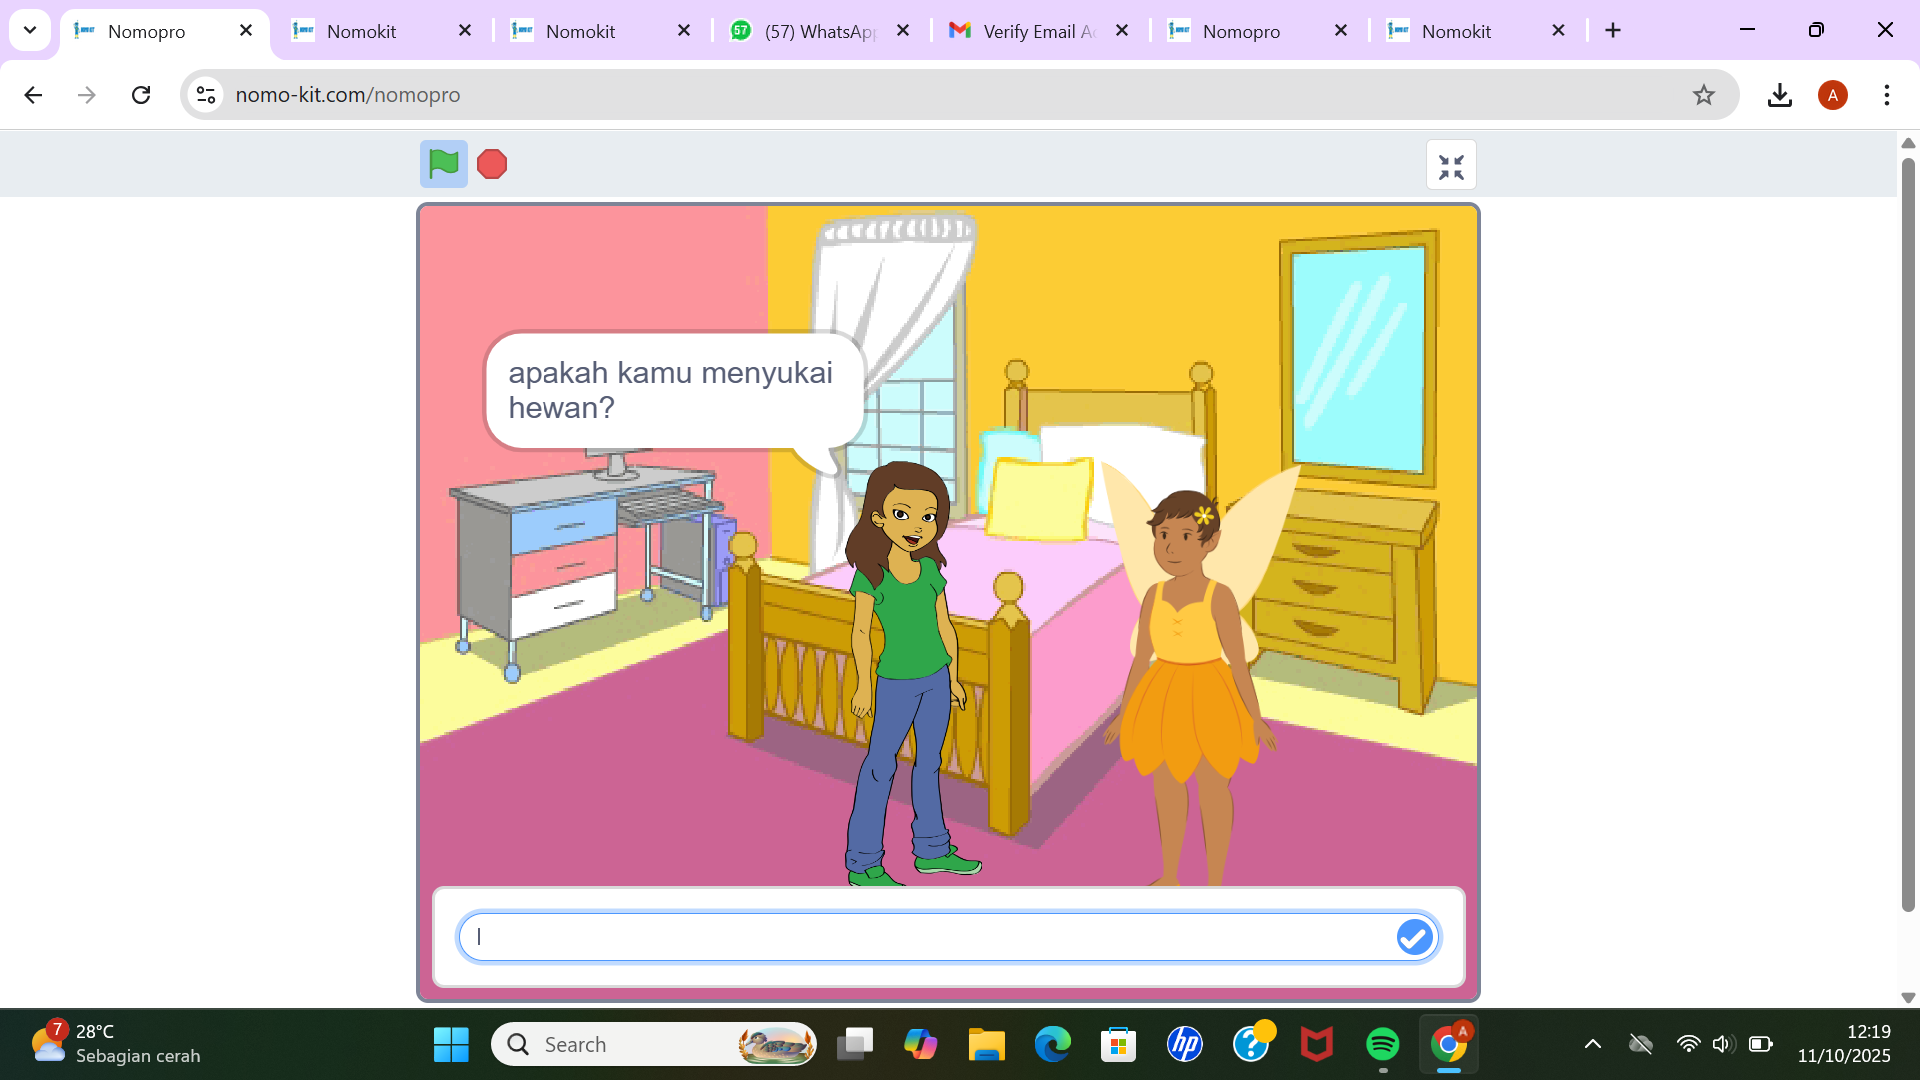Reload the nomo-kit page
Screen dimensions: 1920x1080
[x=141, y=95]
